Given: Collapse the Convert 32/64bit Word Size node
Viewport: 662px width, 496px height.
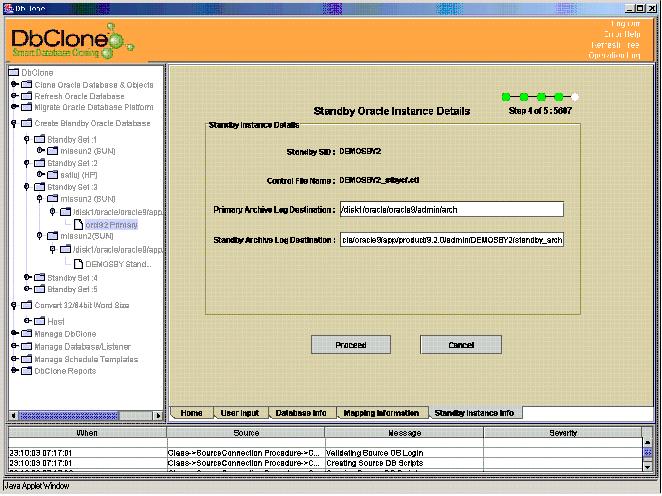Looking at the screenshot, I should tap(14, 305).
